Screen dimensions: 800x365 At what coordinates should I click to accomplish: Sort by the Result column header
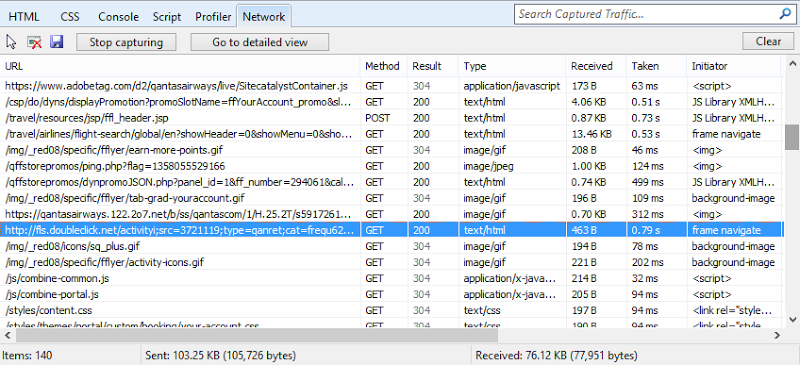pyautogui.click(x=433, y=66)
